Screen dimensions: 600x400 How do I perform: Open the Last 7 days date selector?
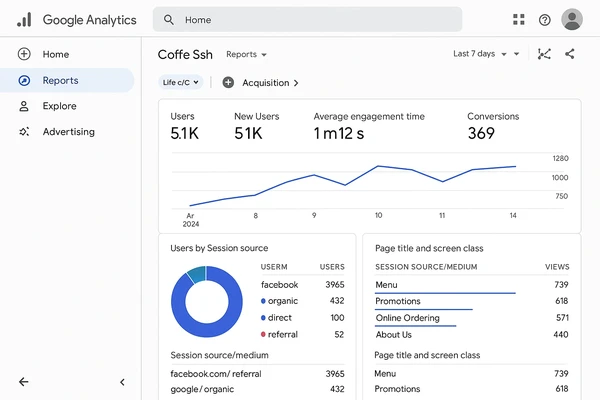click(486, 54)
